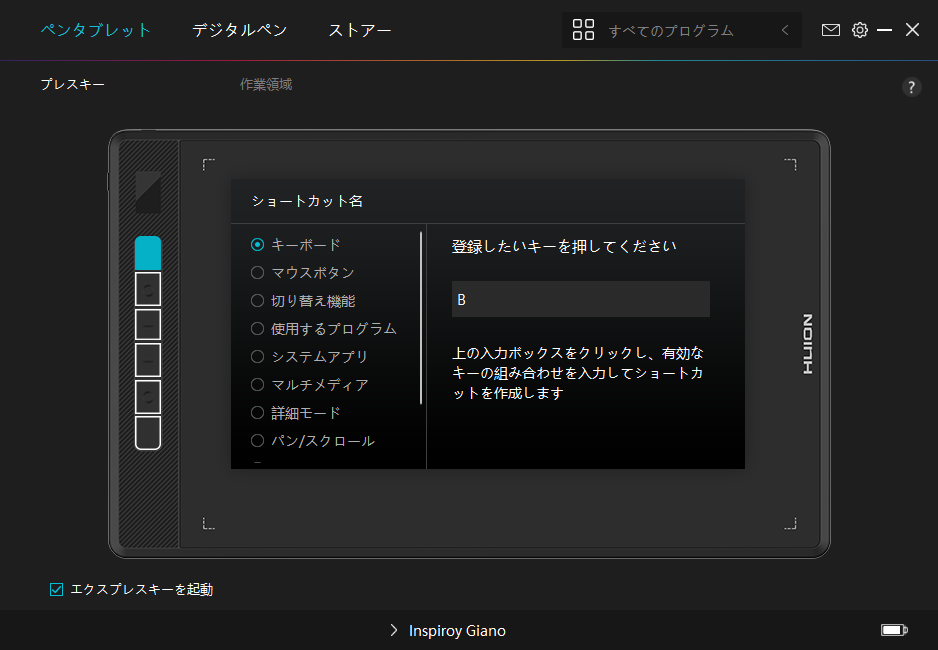This screenshot has width=938, height=650.
Task: Toggle the エクスプレスキーを起動 checkbox
Action: (56, 590)
